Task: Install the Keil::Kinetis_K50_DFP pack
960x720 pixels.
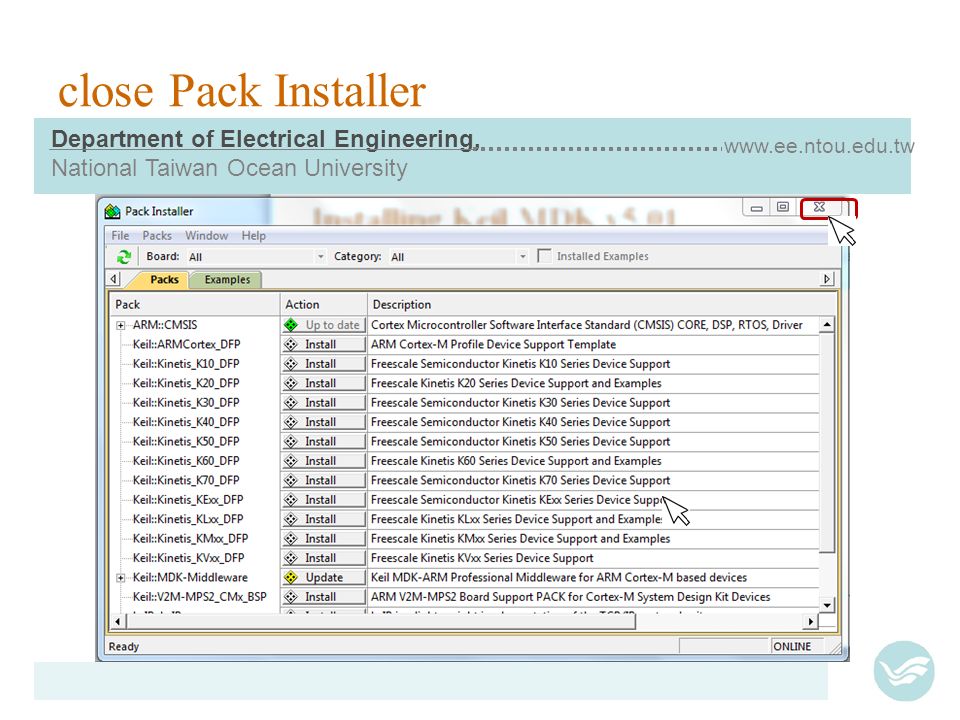Action: [324, 441]
